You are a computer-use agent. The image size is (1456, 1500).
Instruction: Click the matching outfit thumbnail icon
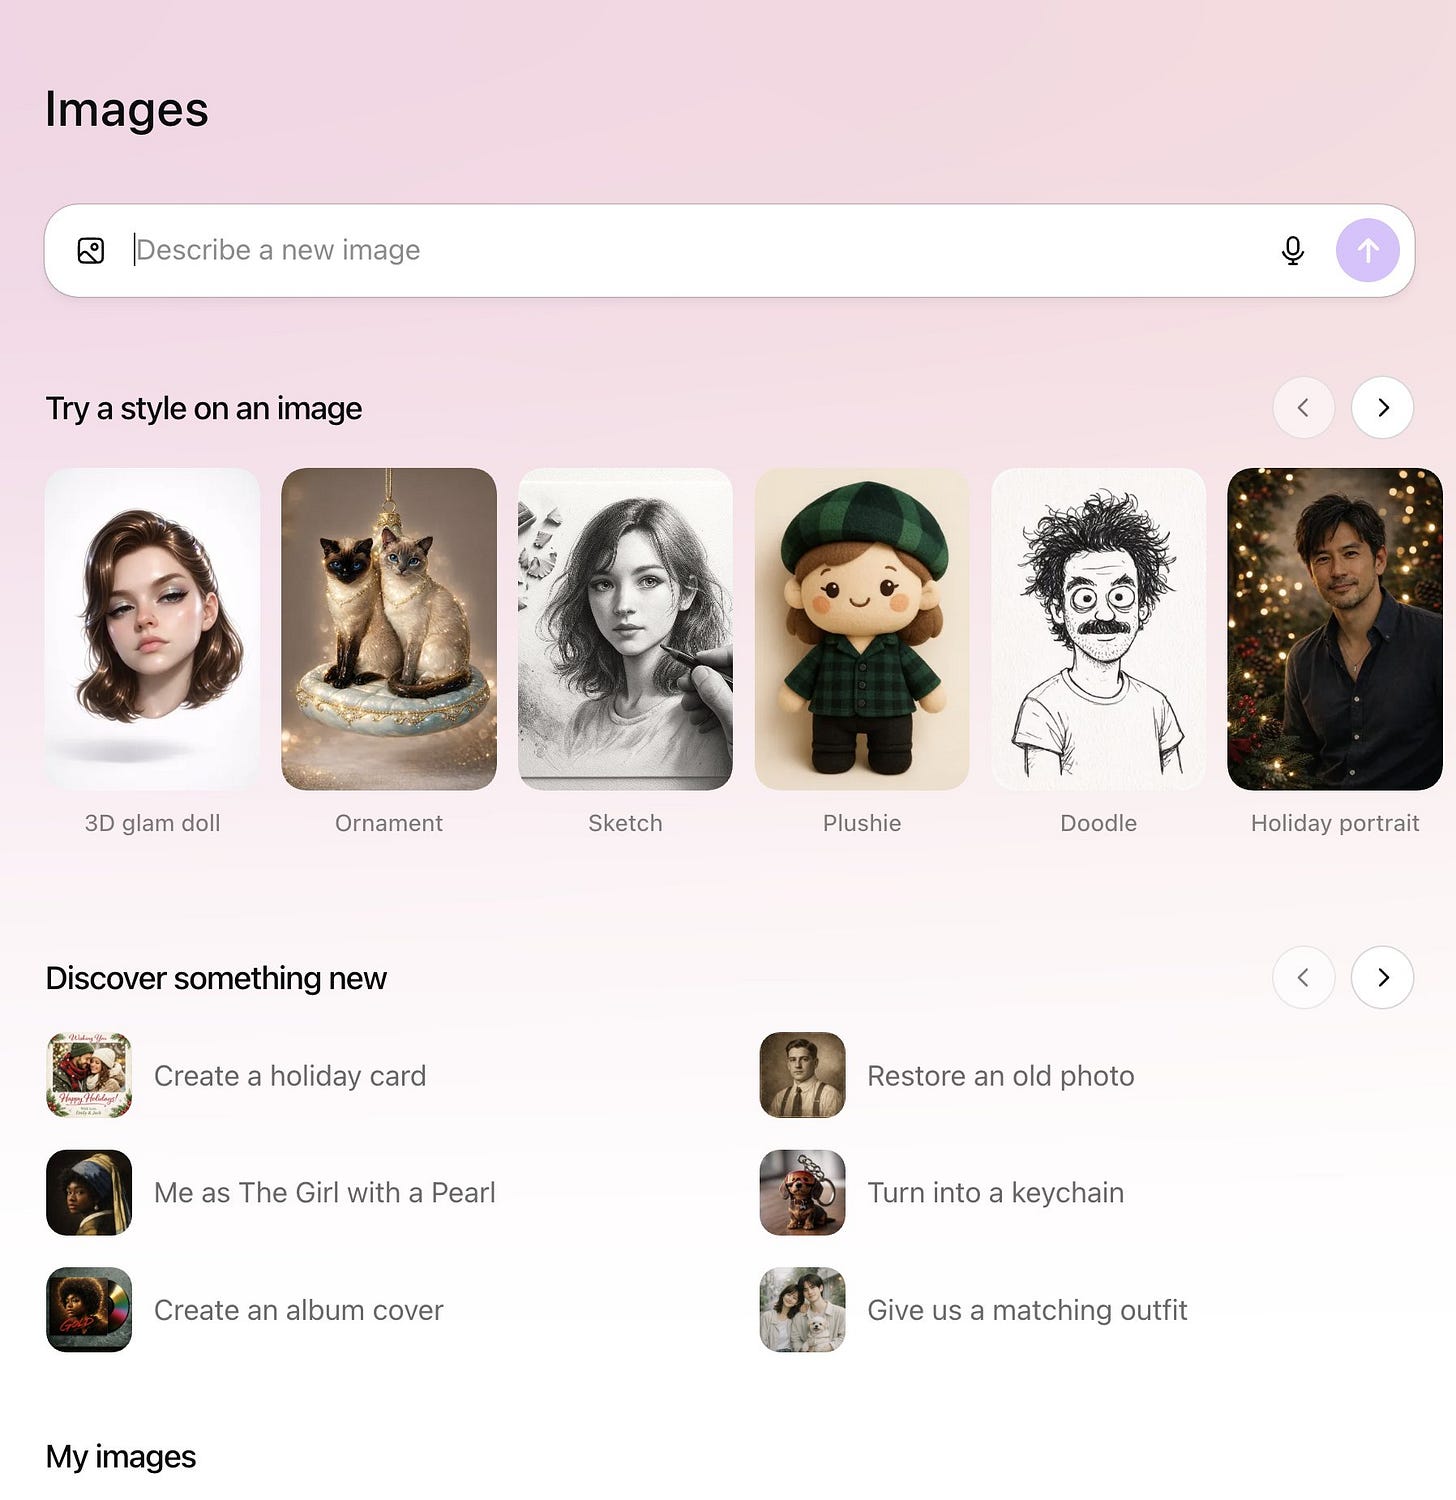[802, 1310]
